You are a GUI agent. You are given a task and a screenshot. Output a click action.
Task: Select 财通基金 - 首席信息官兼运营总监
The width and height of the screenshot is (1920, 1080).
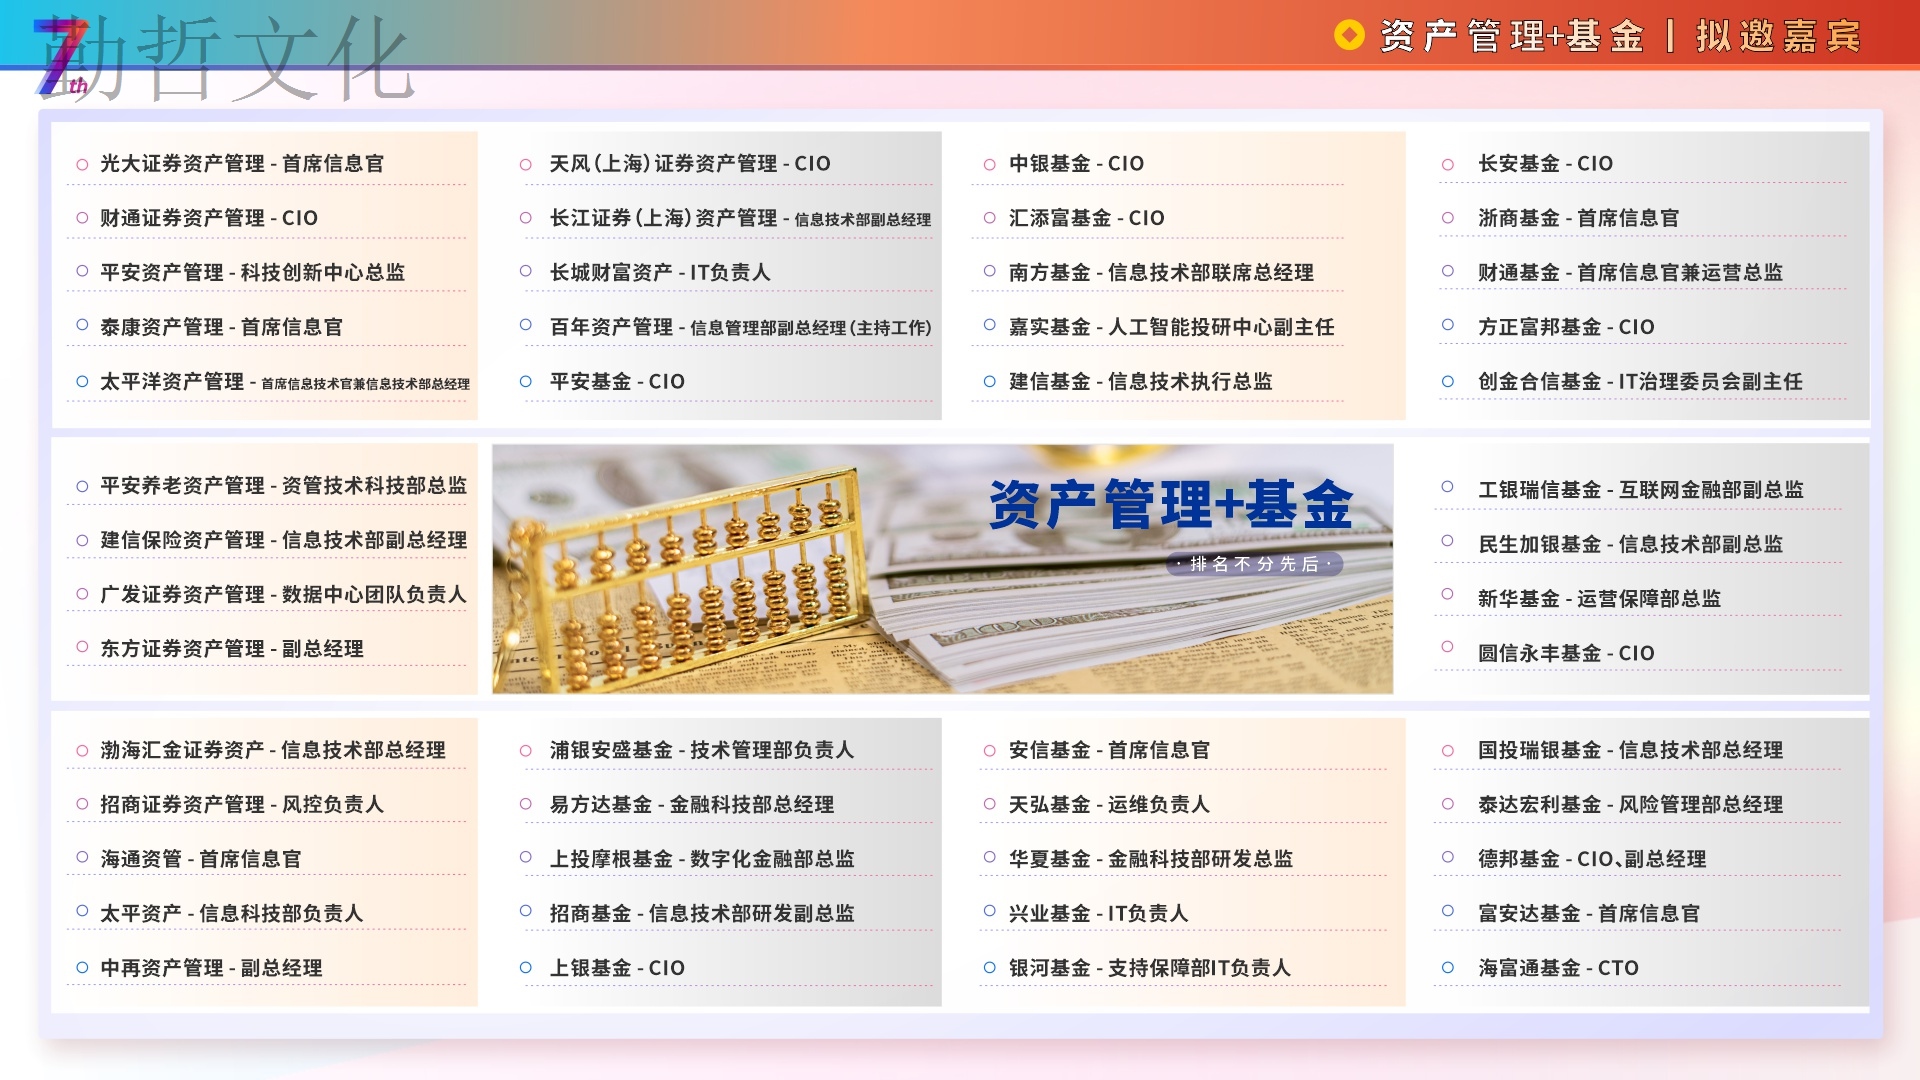(x=1631, y=273)
